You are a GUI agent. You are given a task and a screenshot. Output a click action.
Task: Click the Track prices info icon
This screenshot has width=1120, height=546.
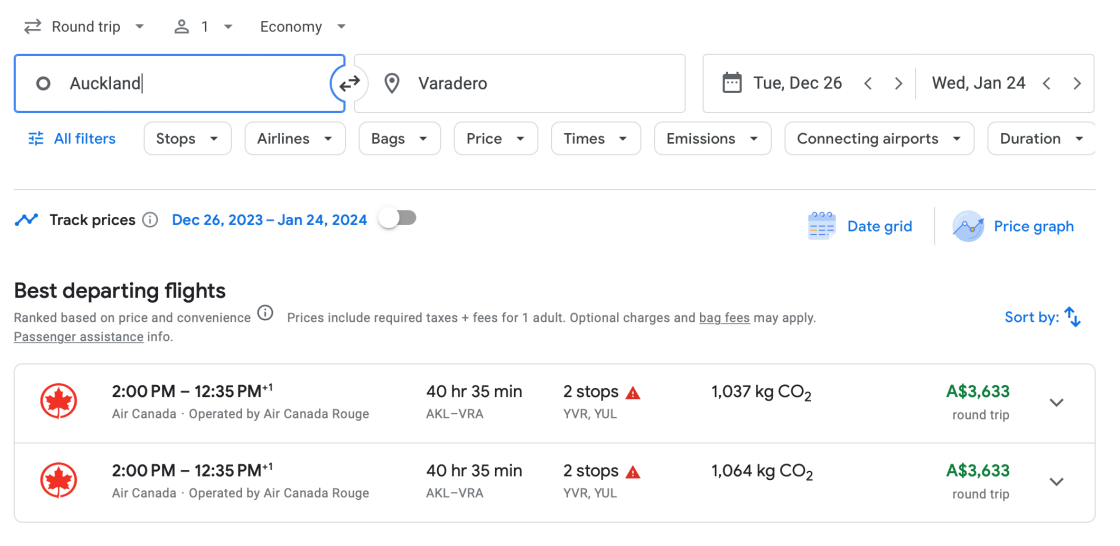coord(150,220)
